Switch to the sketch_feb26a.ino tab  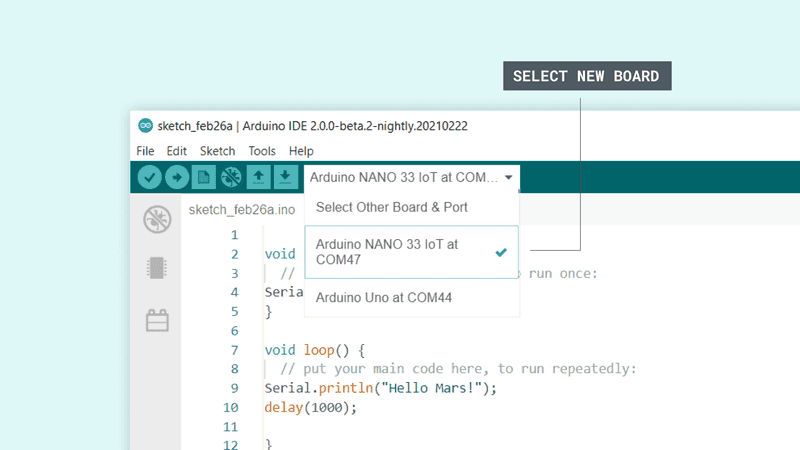pos(241,209)
